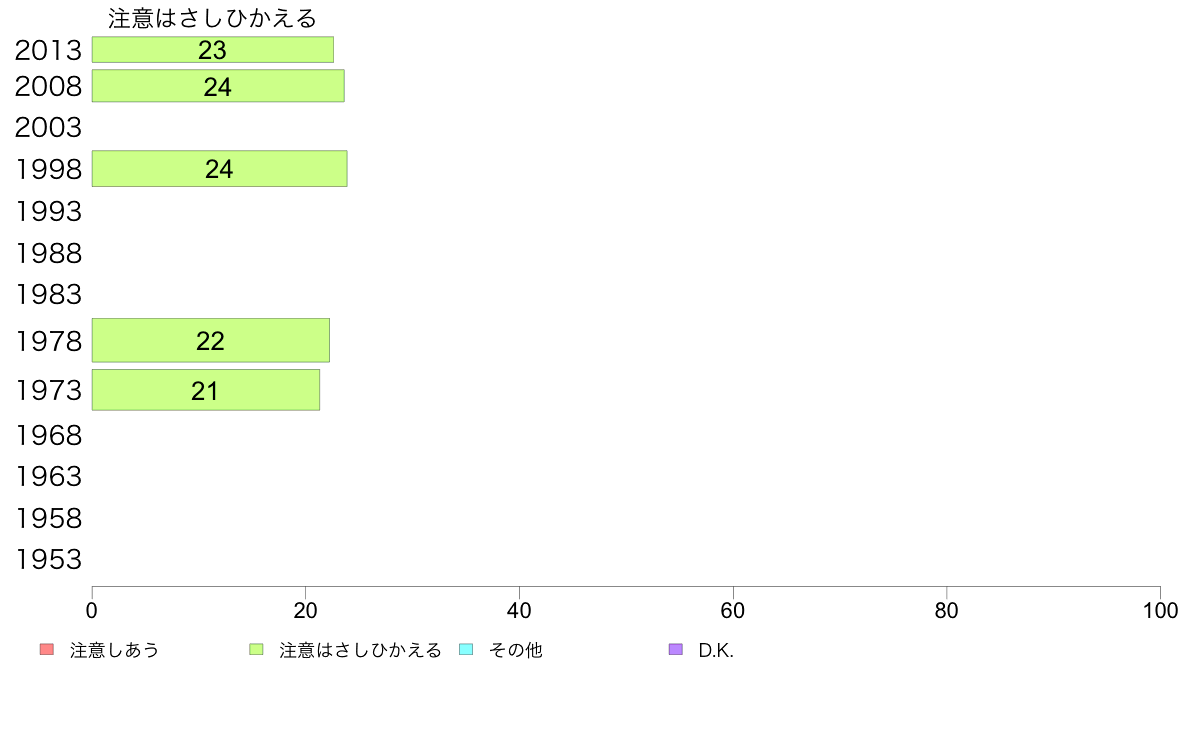Click the 1988 year label
Image resolution: width=1188 pixels, height=736 pixels.
tap(48, 254)
